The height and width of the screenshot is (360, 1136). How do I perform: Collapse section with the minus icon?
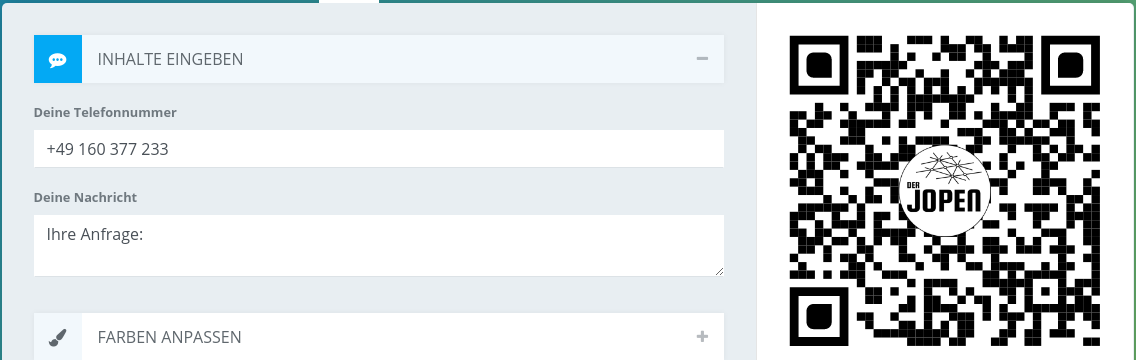click(x=701, y=59)
